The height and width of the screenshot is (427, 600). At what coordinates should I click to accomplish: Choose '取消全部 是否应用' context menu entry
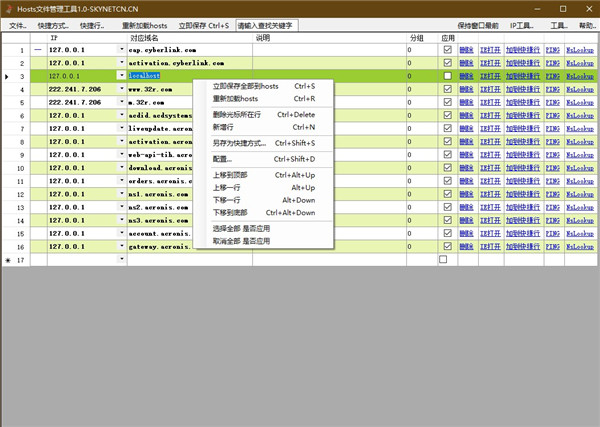coord(241,241)
